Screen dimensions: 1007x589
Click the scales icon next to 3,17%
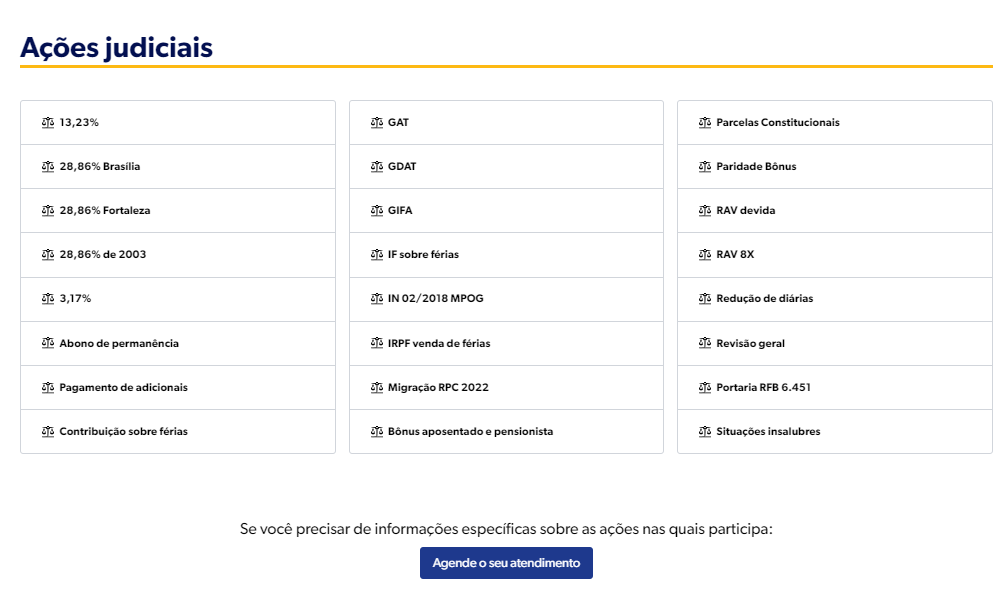click(47, 298)
